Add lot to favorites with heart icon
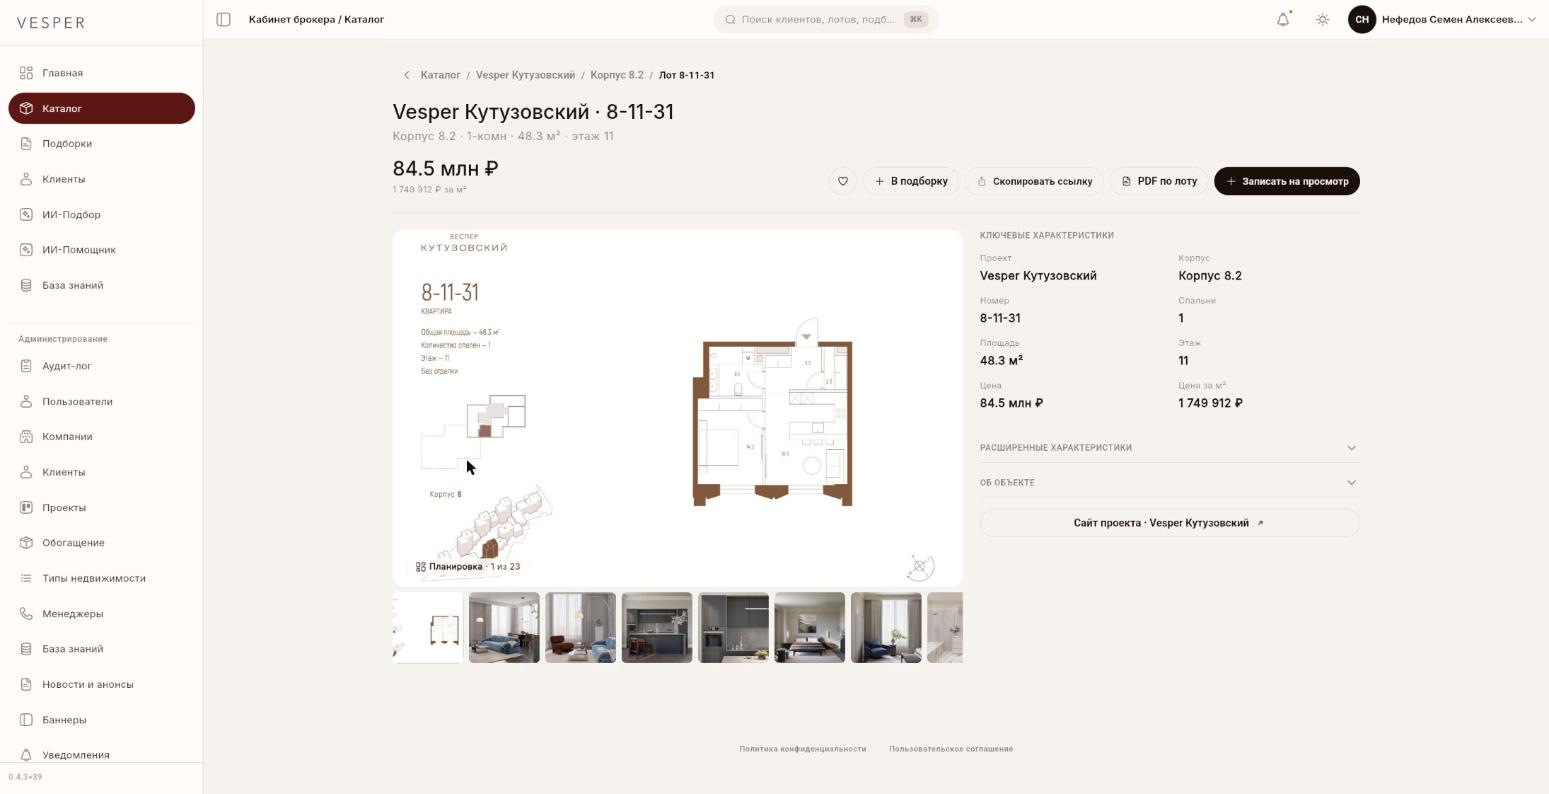This screenshot has height=794, width=1549. tap(843, 181)
